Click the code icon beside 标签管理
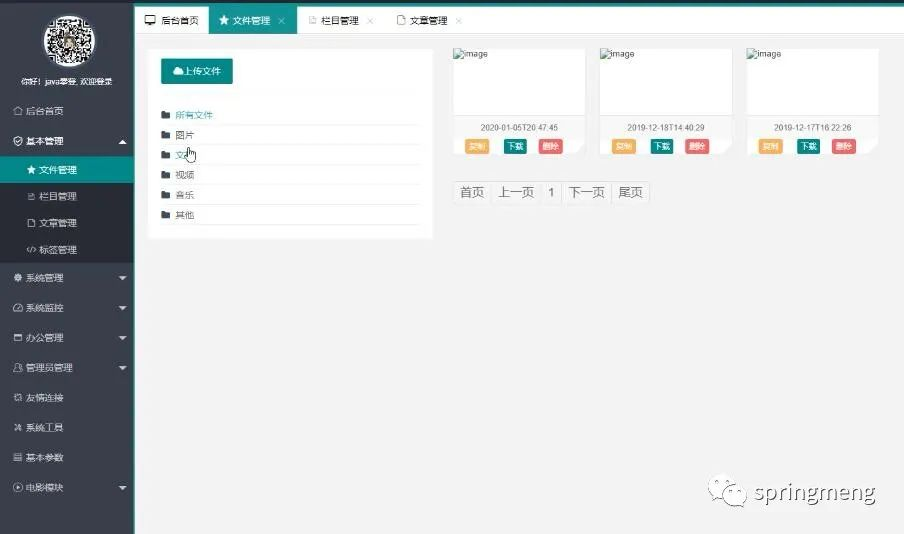Image resolution: width=904 pixels, height=534 pixels. (x=31, y=250)
